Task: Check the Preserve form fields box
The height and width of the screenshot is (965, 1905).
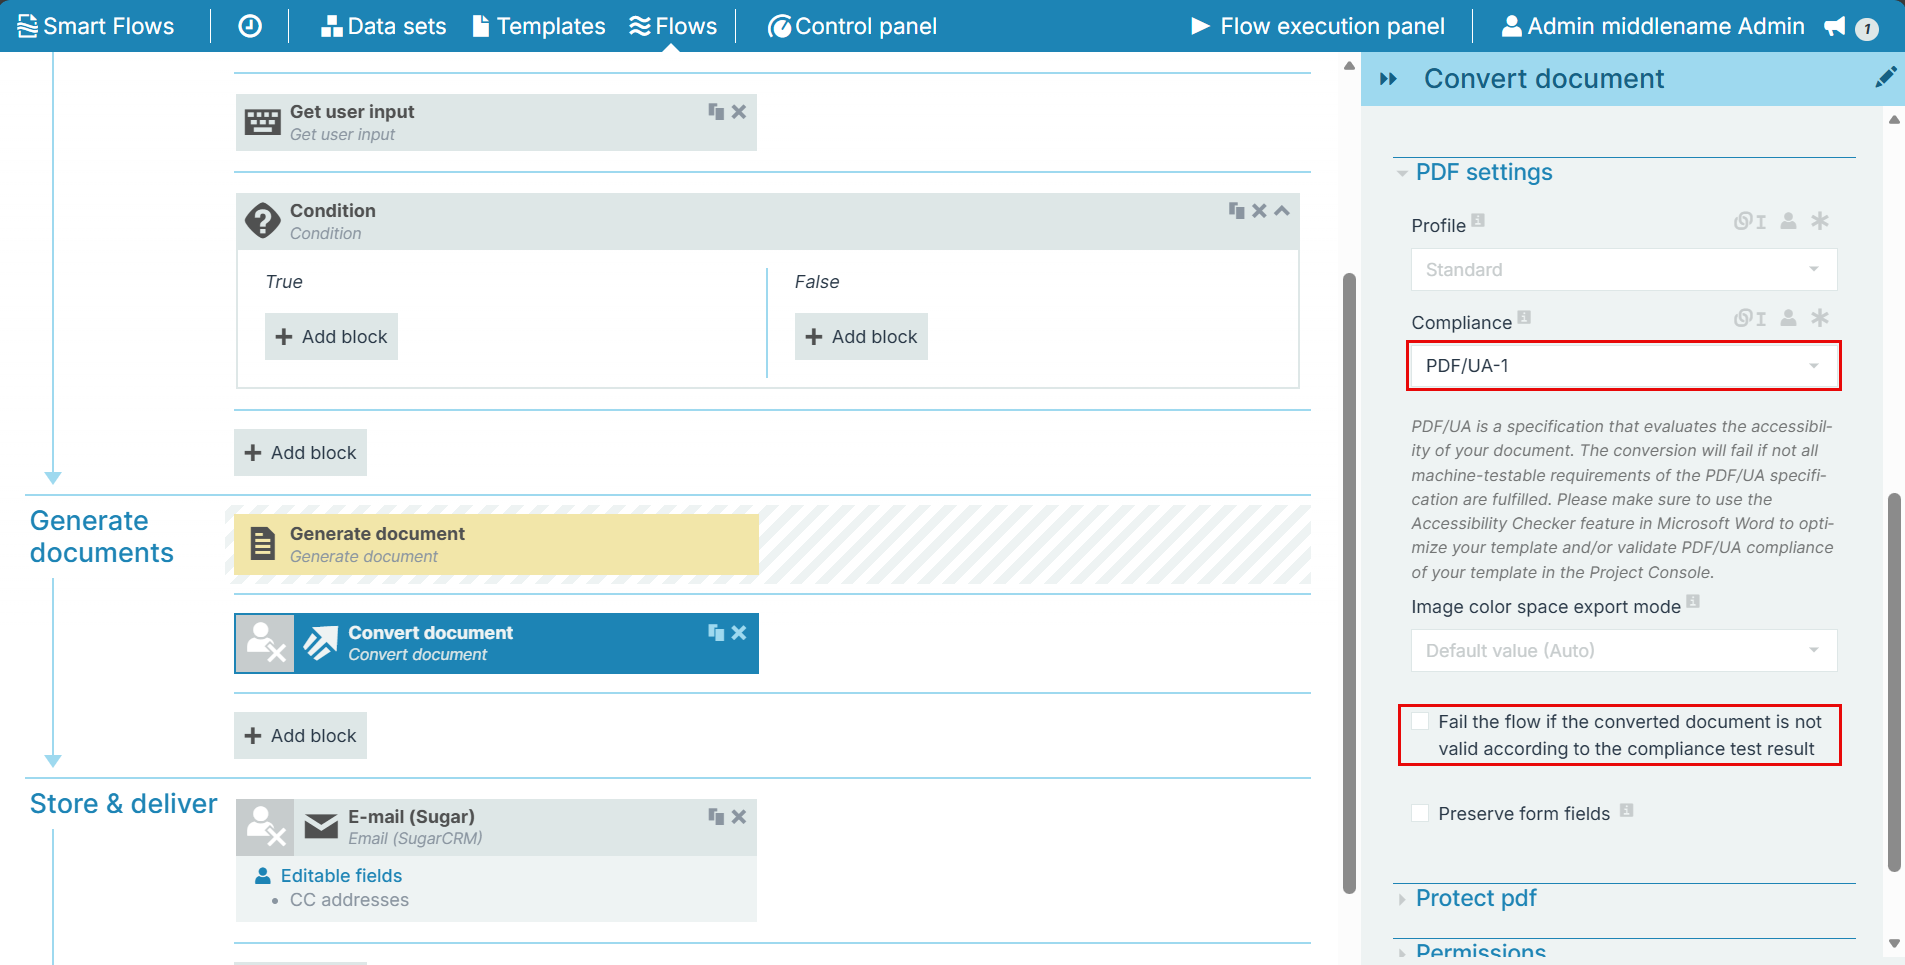Action: pyautogui.click(x=1420, y=814)
